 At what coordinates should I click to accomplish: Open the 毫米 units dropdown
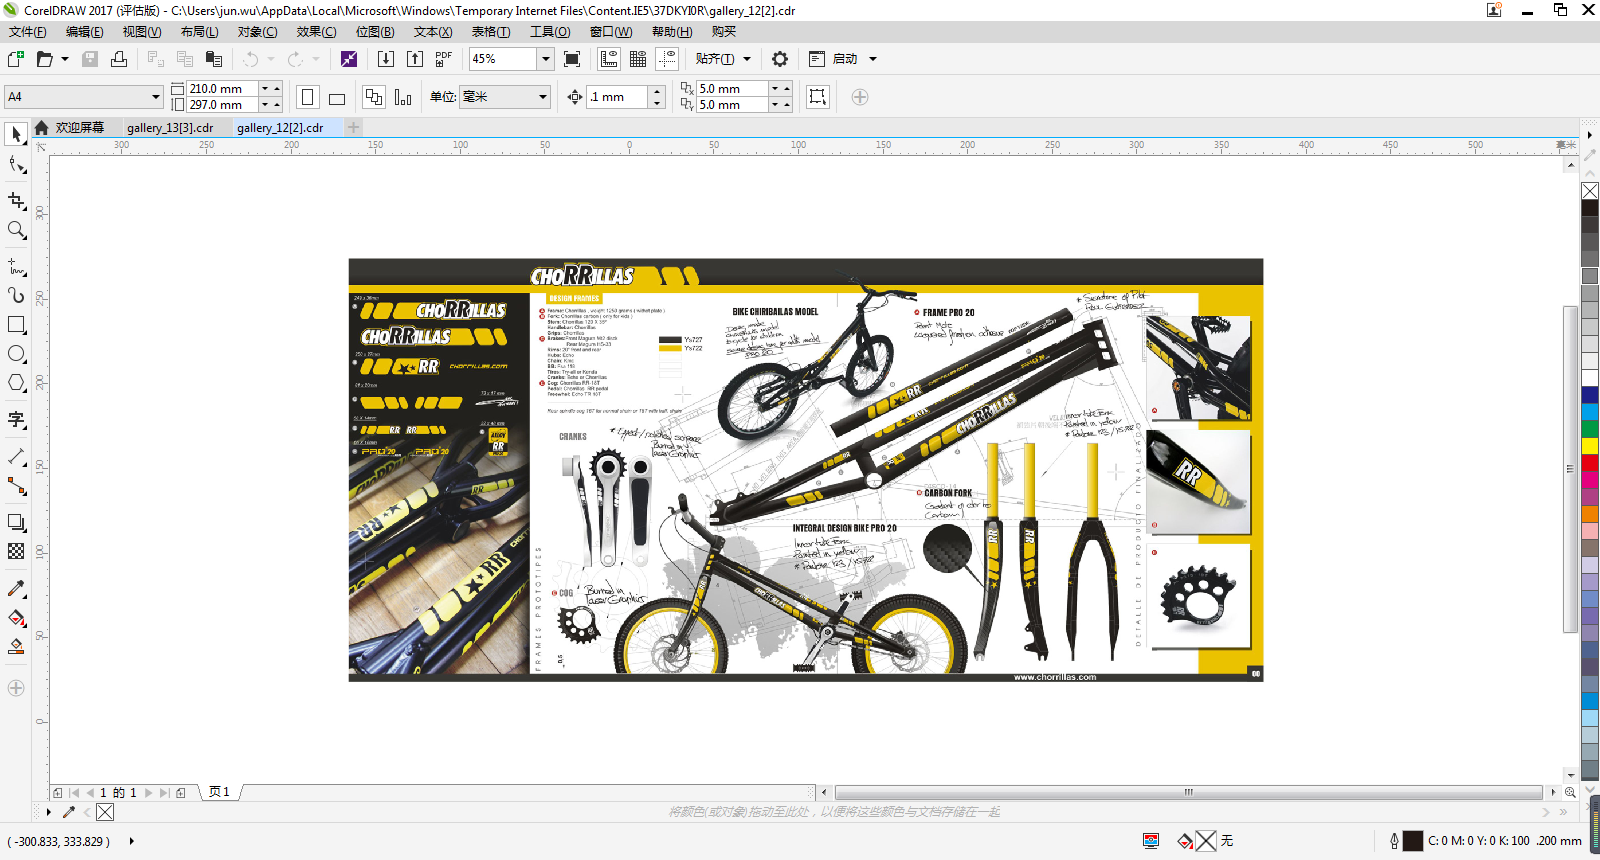pos(543,97)
